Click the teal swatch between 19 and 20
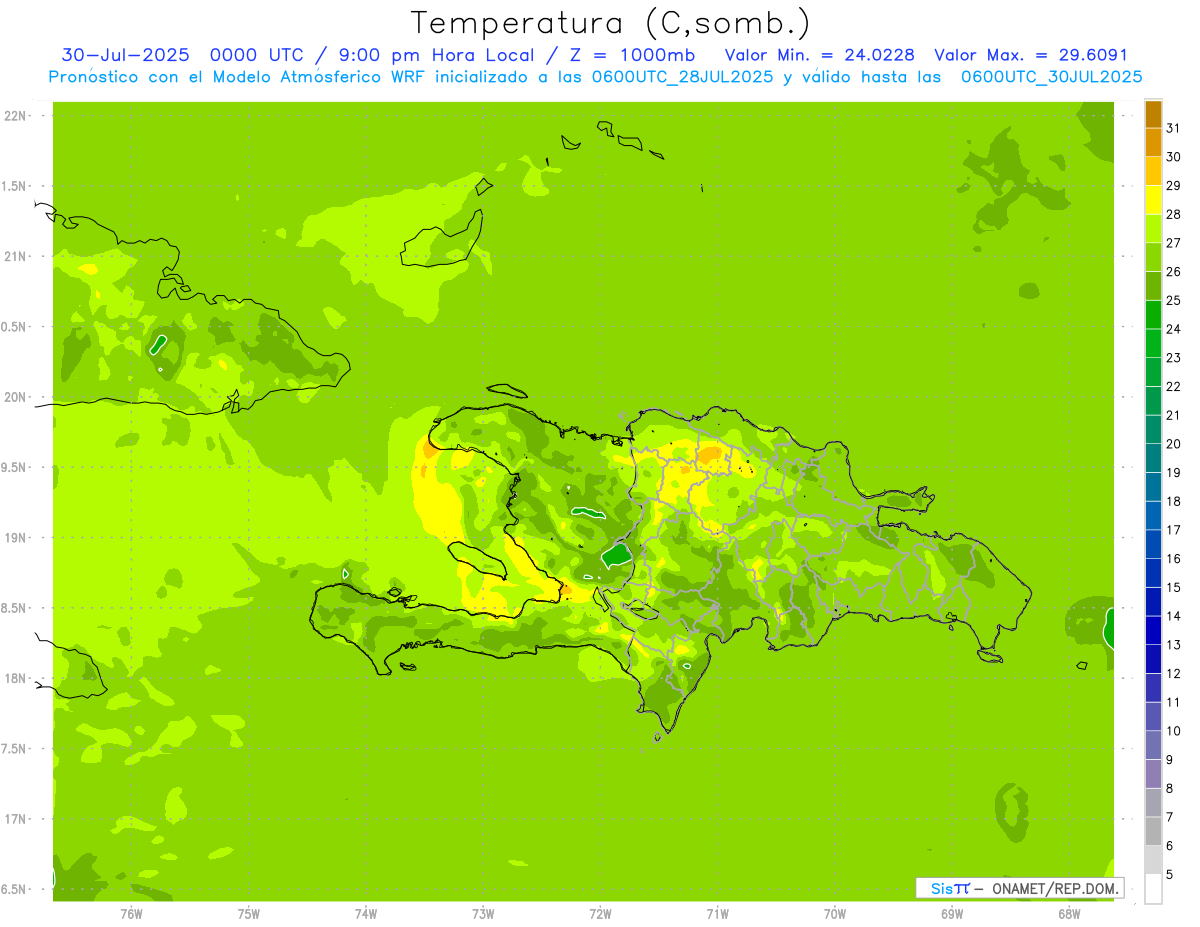Screen dimensions: 1200x927 coord(1153,458)
